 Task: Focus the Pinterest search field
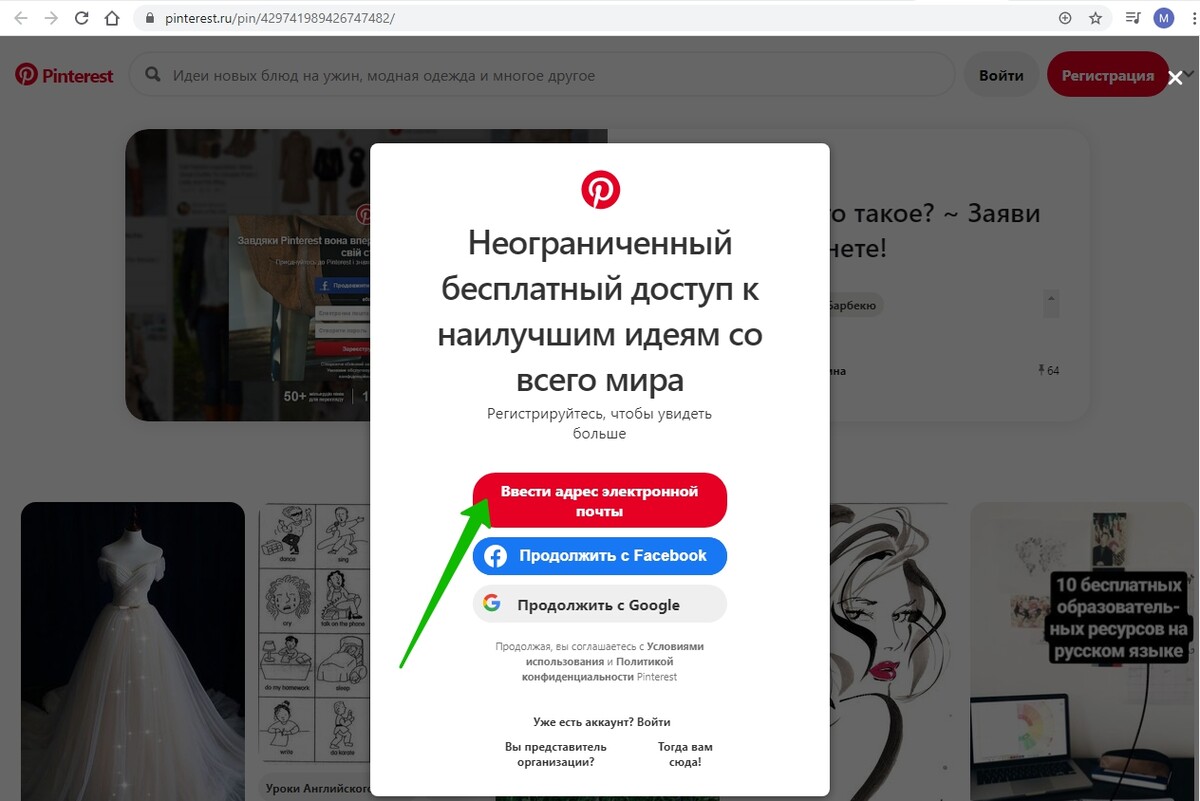[542, 75]
